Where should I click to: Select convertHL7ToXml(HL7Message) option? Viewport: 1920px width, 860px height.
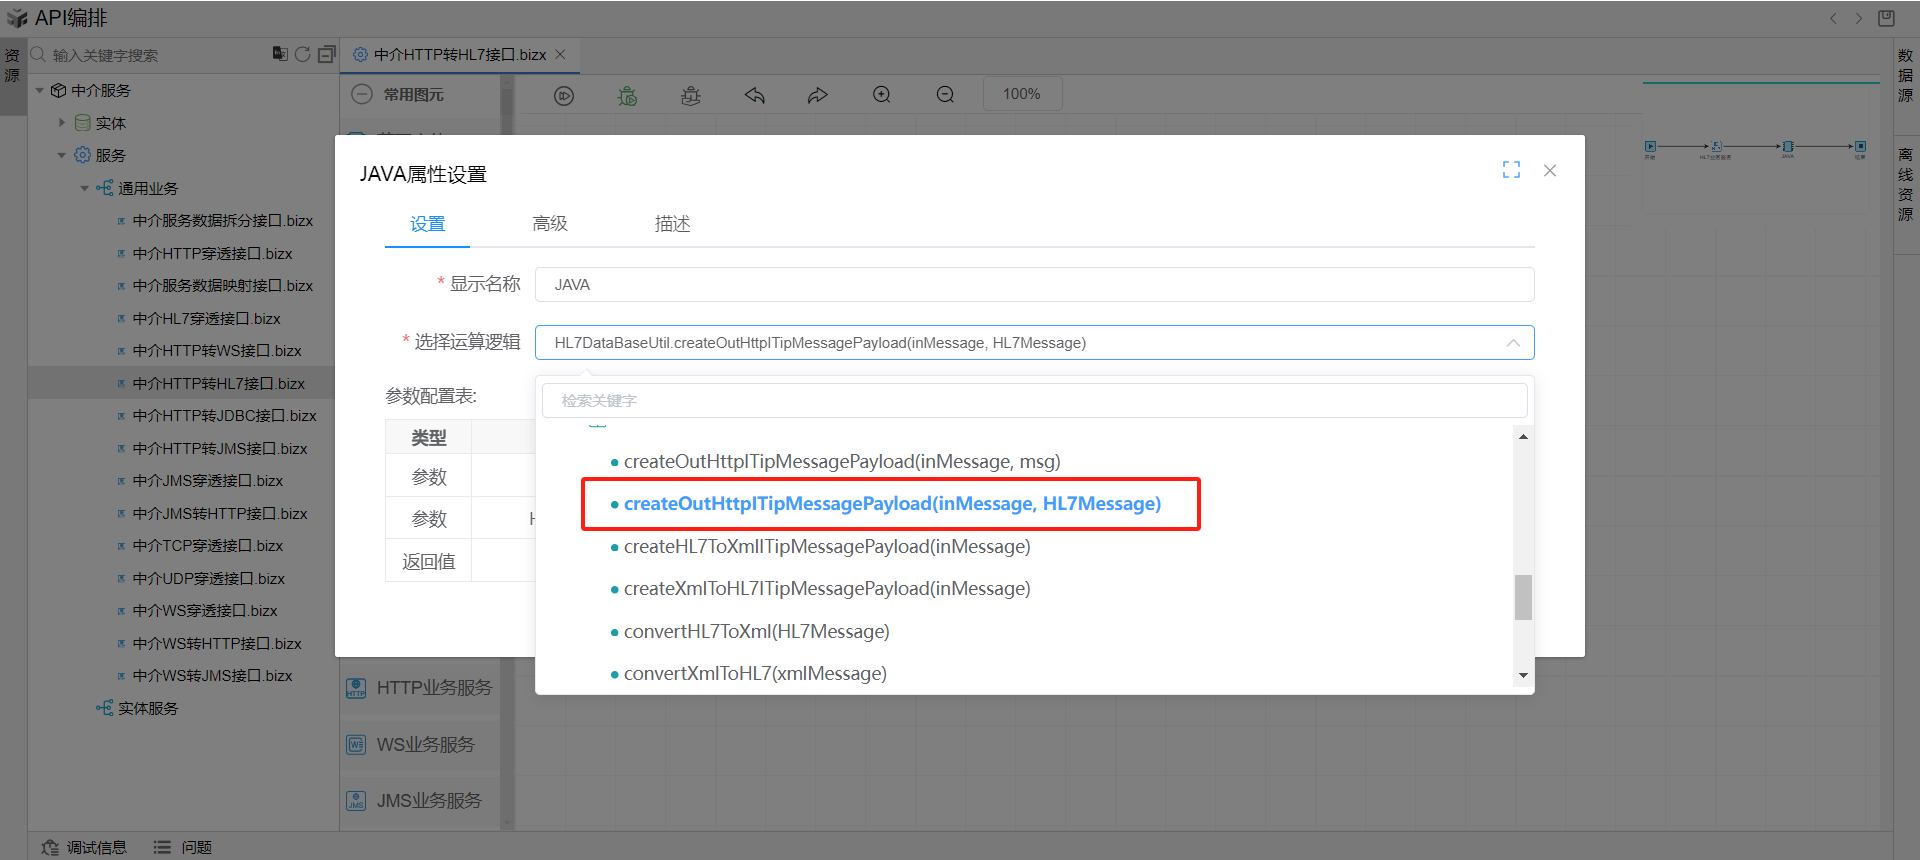[756, 631]
